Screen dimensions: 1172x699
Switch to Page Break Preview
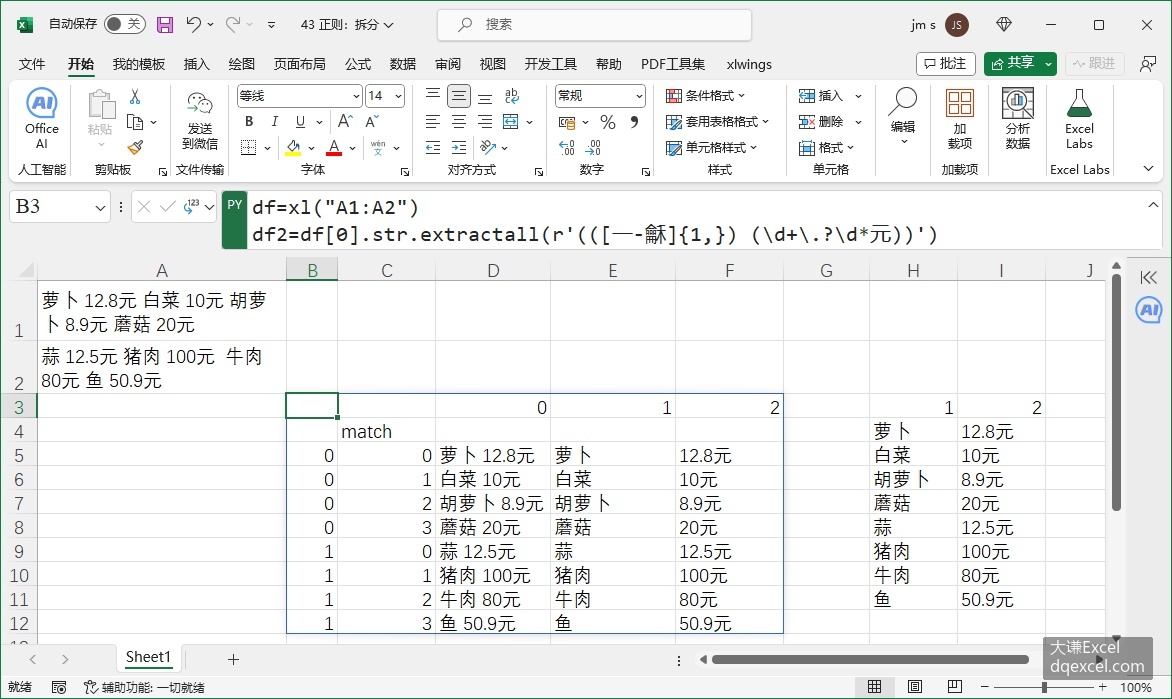[954, 687]
